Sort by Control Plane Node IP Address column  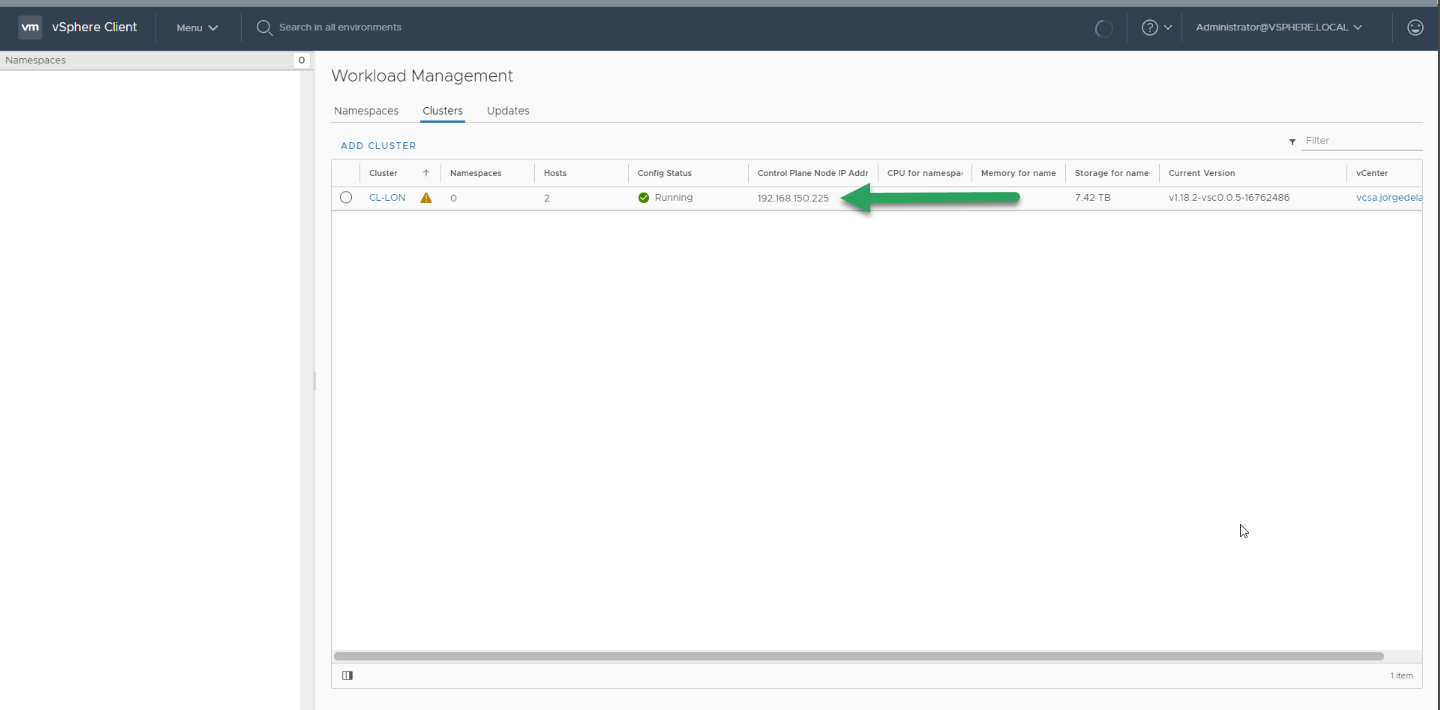click(813, 173)
